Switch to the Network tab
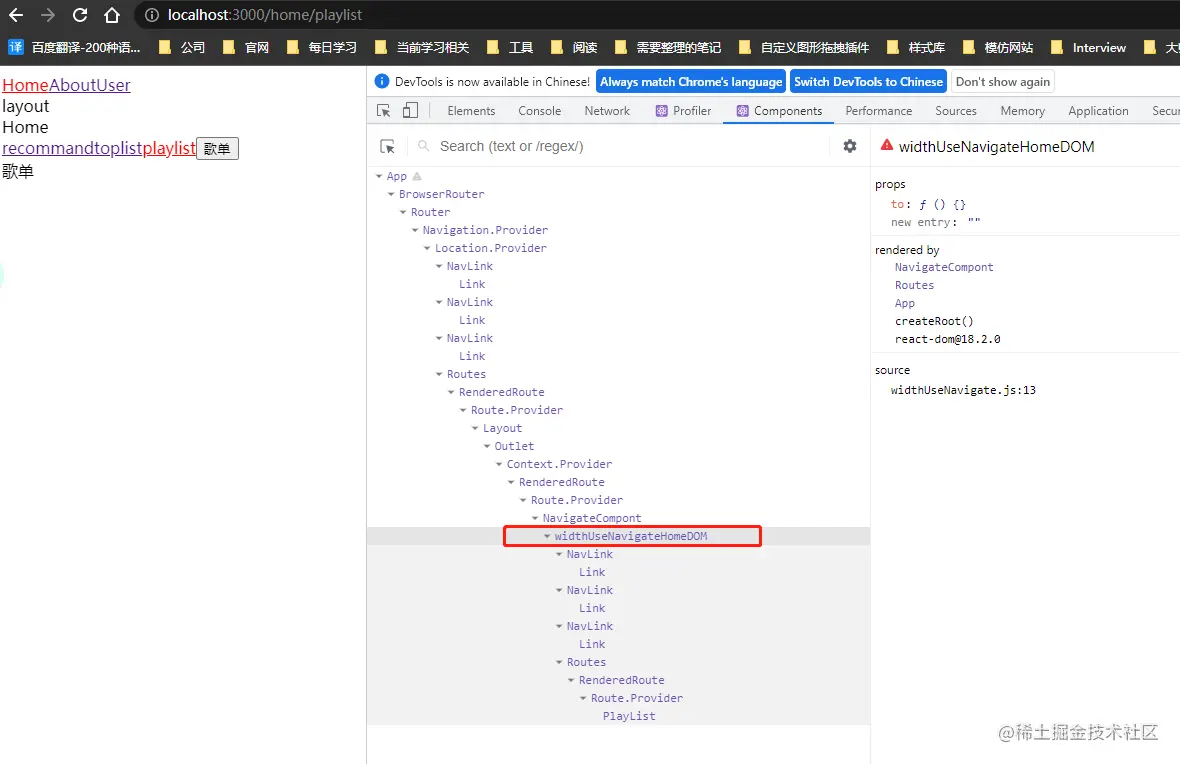Screen dimensions: 1180x764 607,111
